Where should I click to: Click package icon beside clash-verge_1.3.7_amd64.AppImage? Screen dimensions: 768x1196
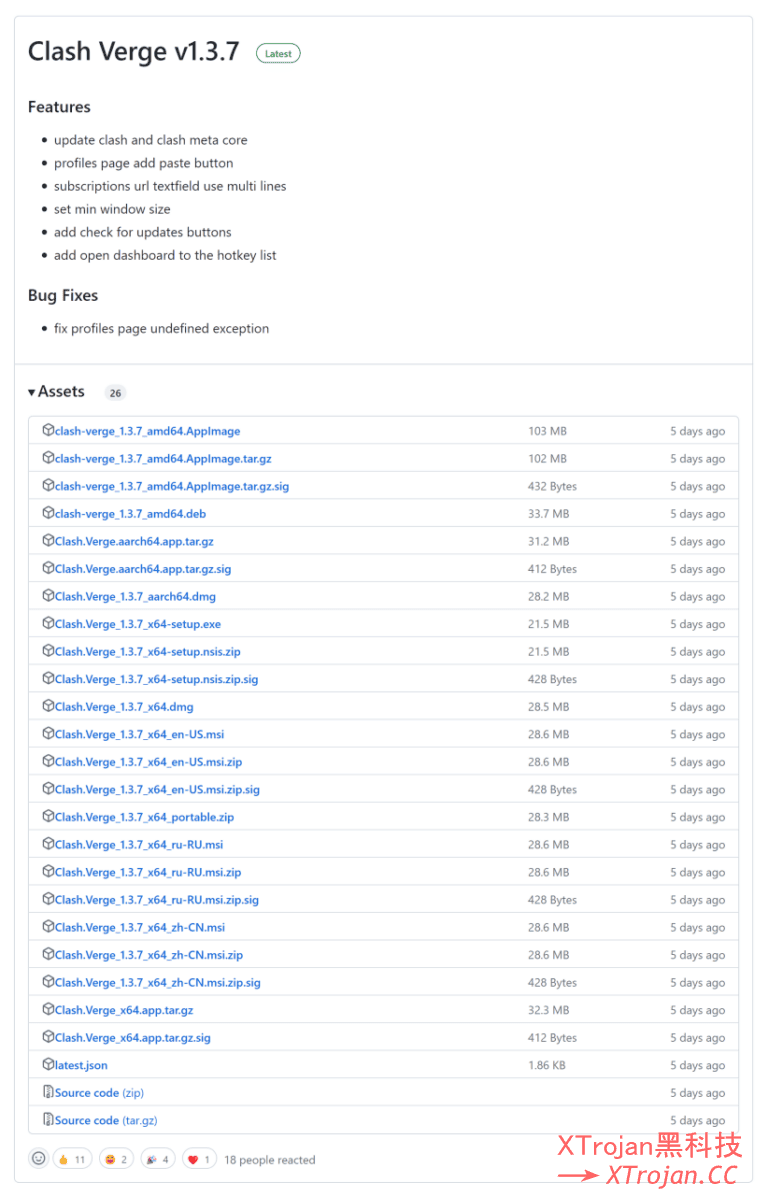point(48,431)
